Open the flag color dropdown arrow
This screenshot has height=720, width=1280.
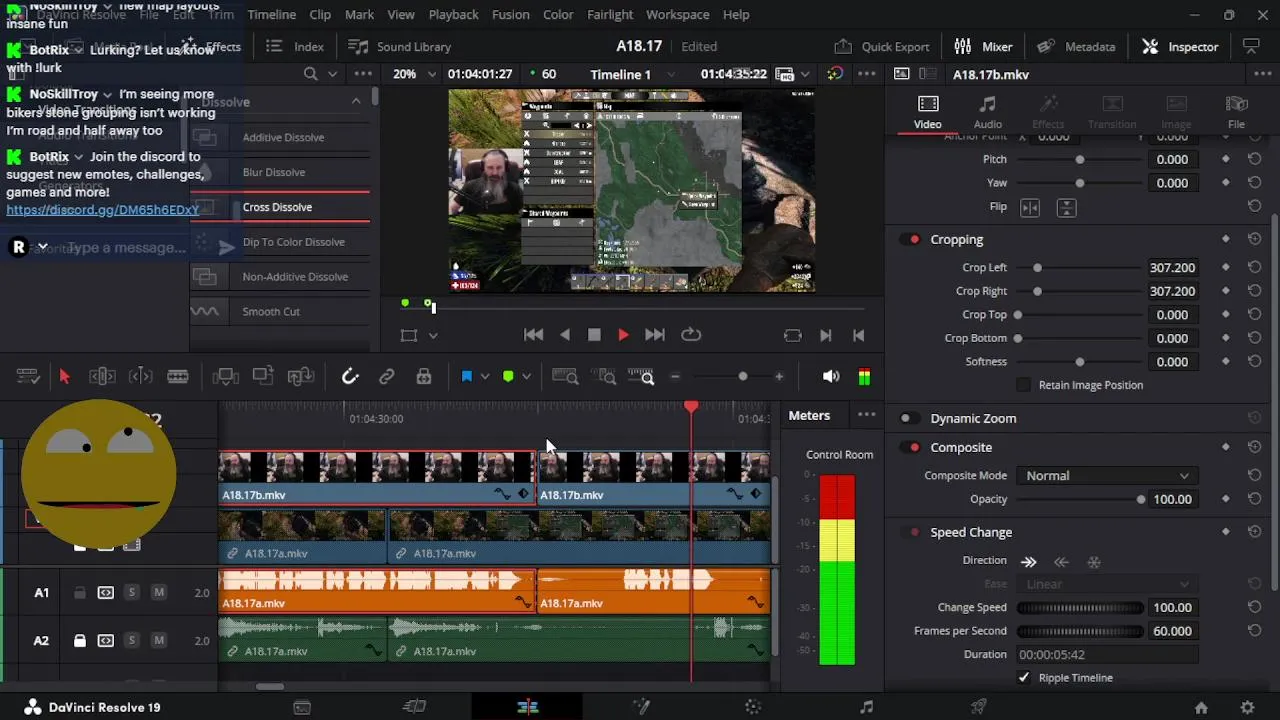pos(485,376)
